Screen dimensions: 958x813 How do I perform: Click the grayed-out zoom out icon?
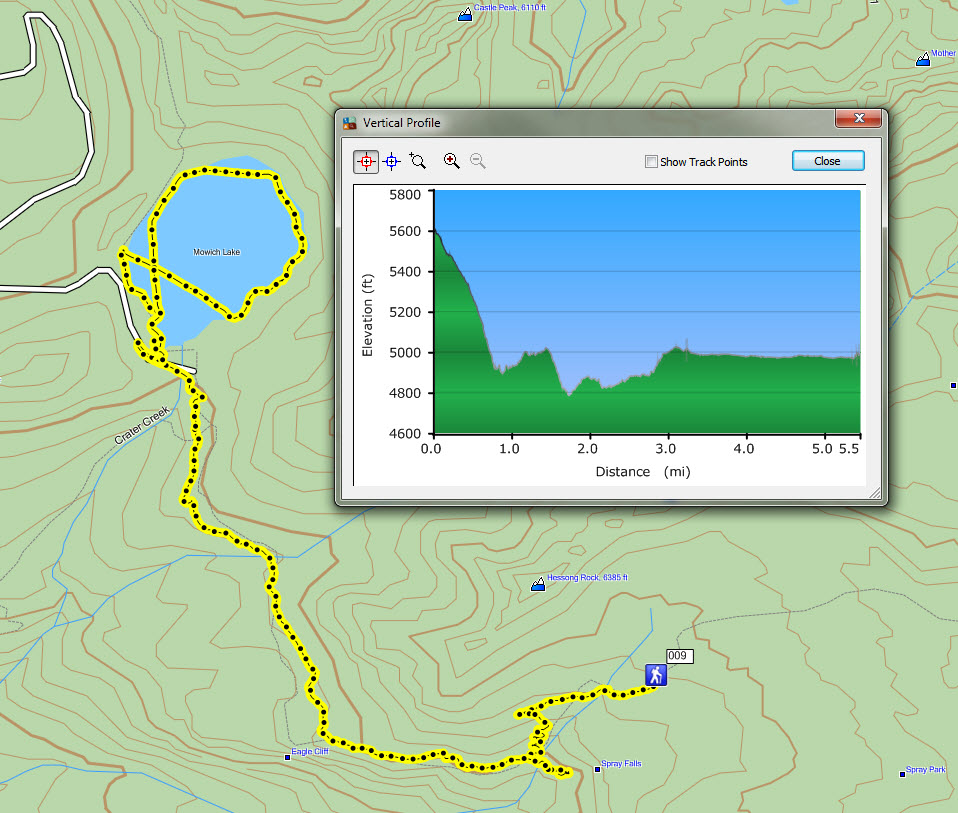(x=478, y=161)
